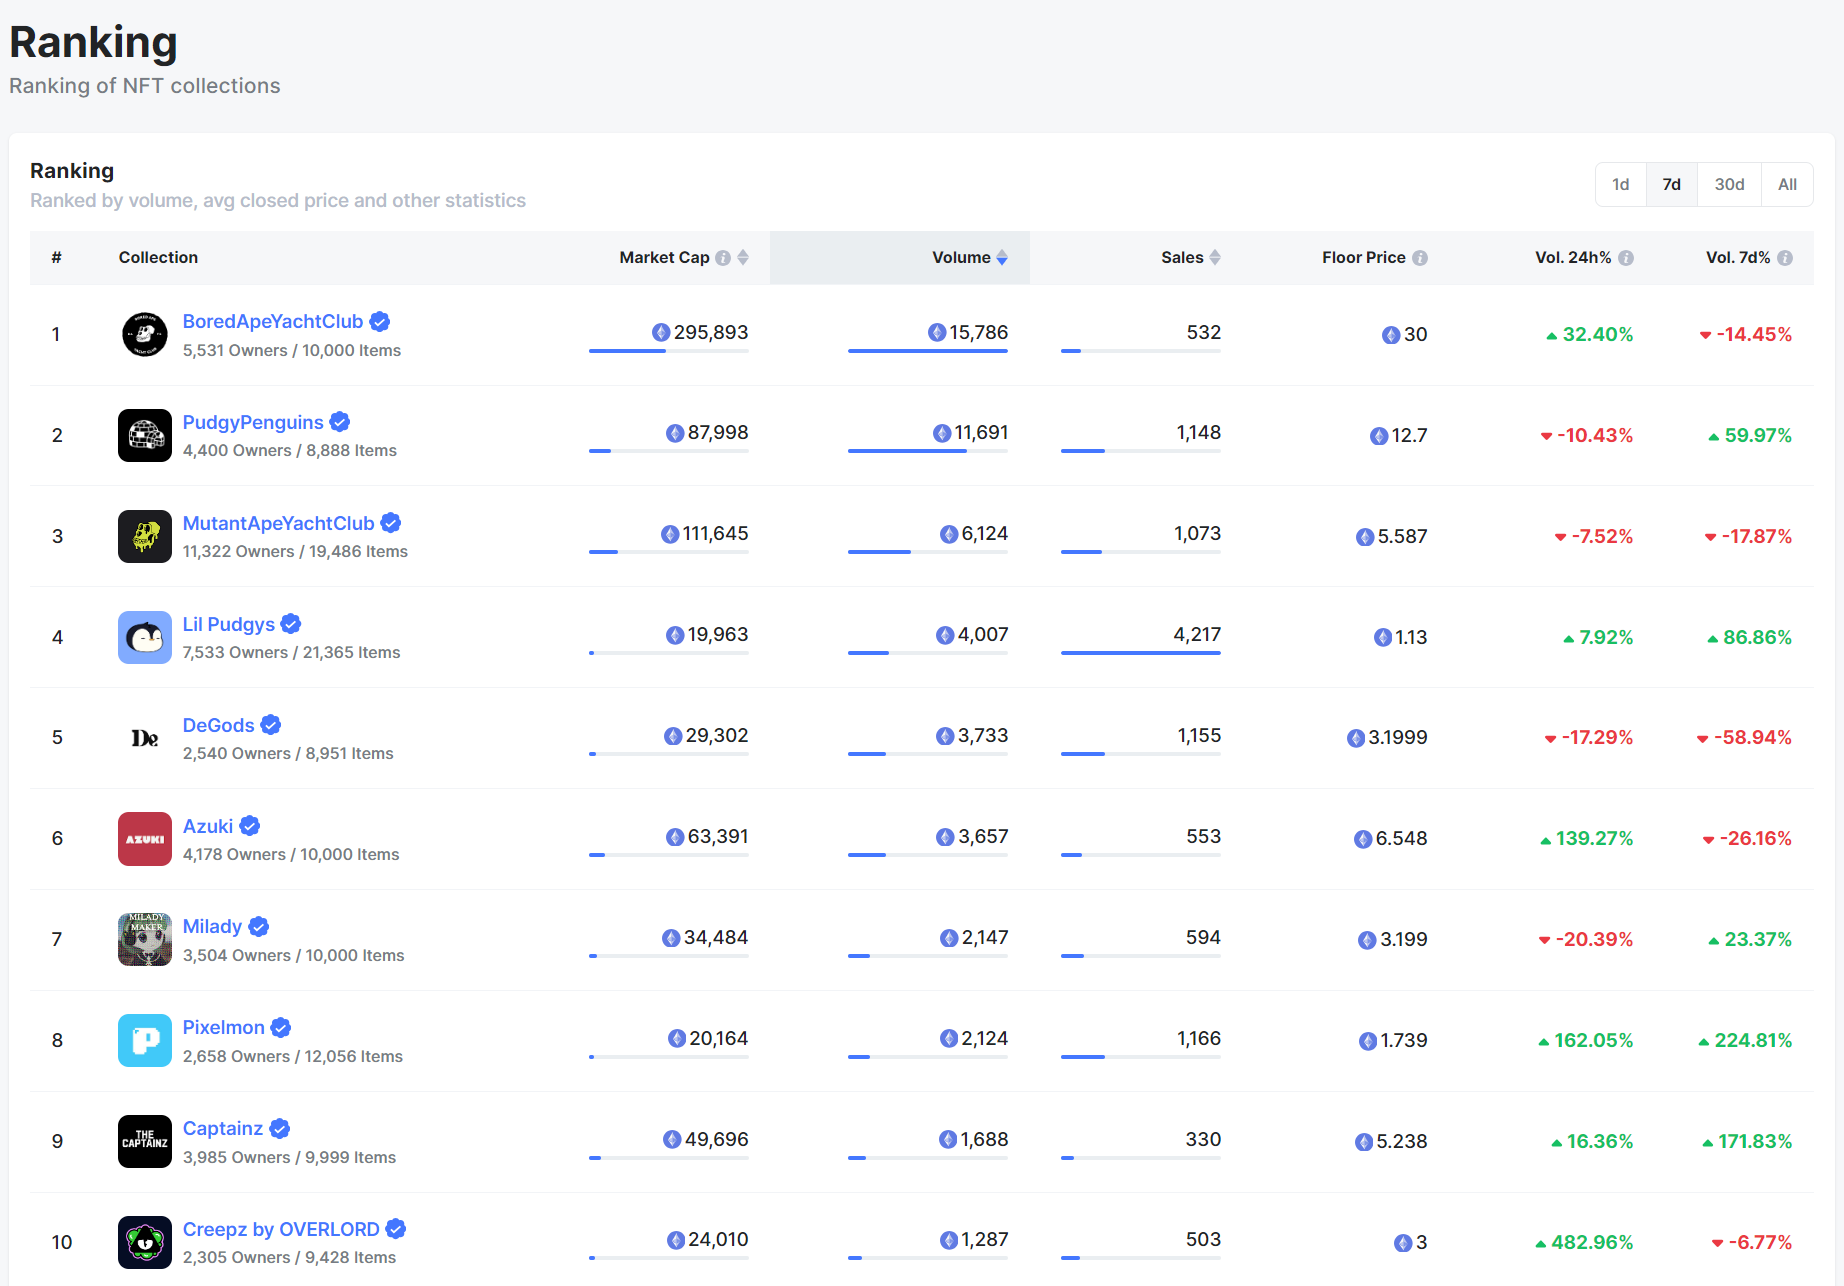
Task: Sort table by Market Cap arrows
Action: [743, 258]
